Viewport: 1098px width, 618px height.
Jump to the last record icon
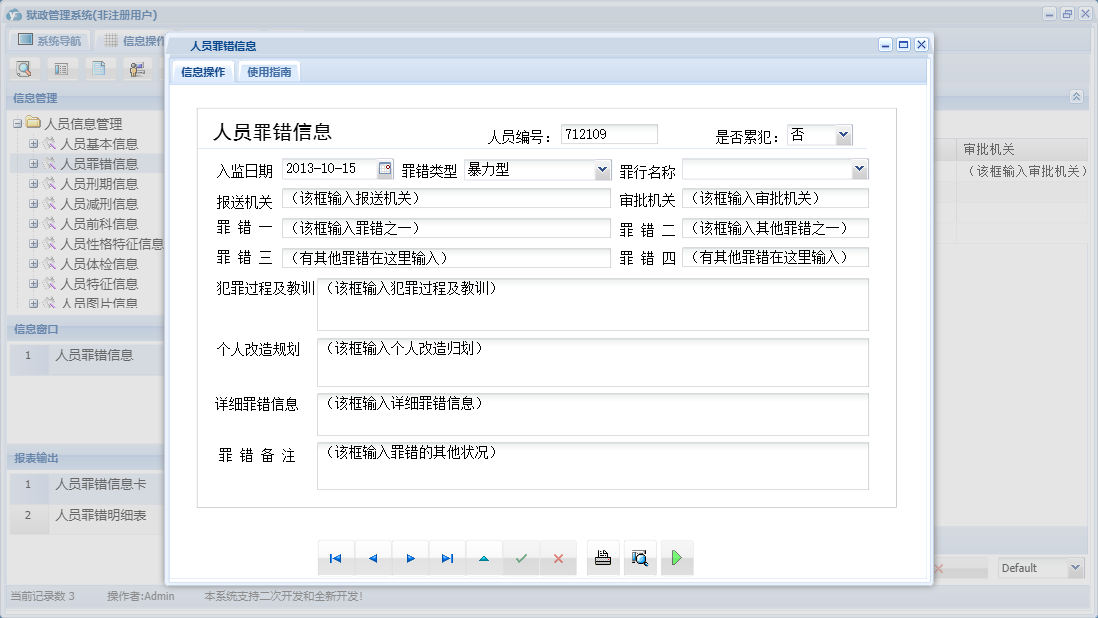pos(447,558)
